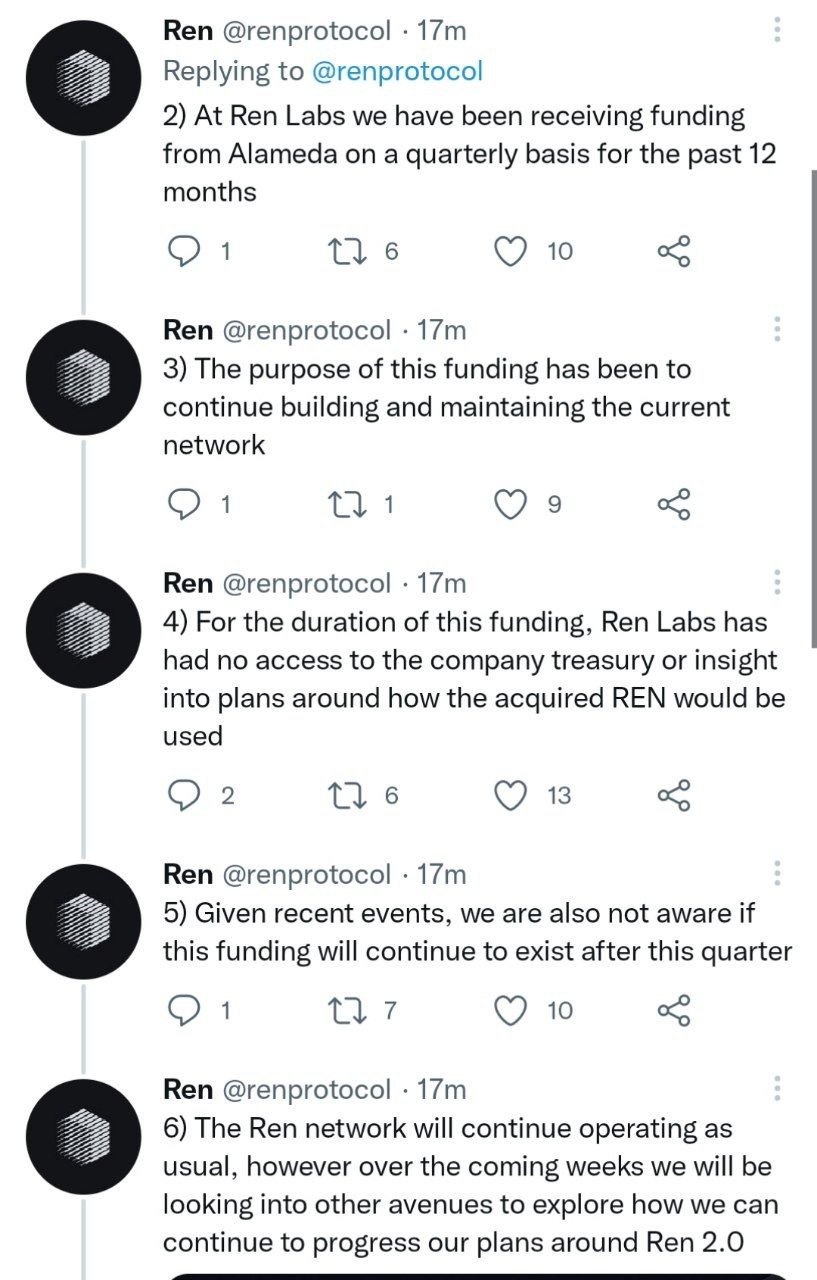The height and width of the screenshot is (1280, 817).
Task: Share tweet 4 about treasury access
Action: (673, 795)
